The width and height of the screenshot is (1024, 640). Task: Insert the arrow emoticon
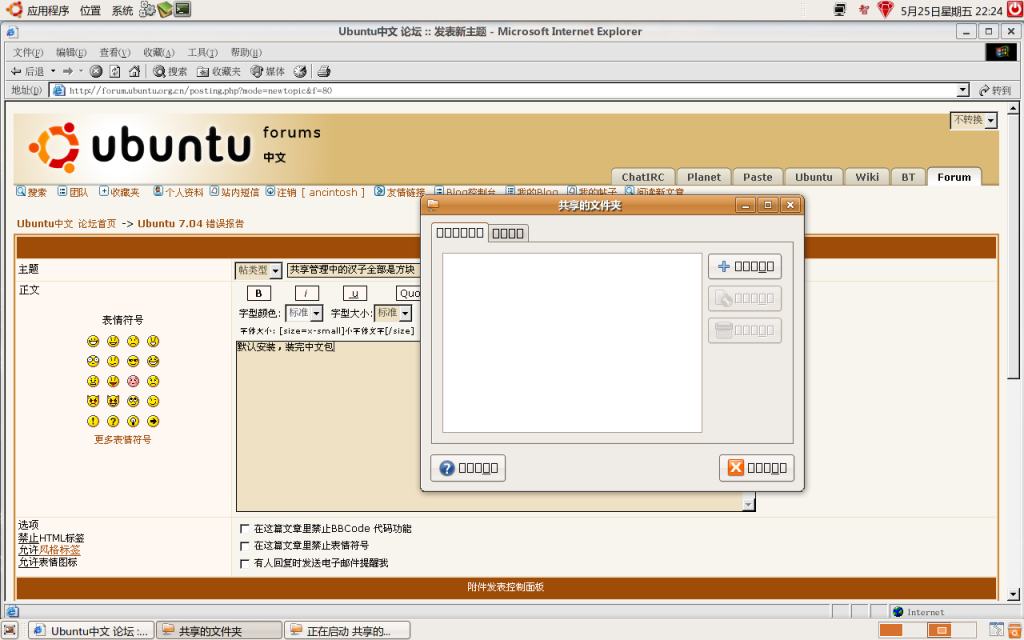click(153, 421)
